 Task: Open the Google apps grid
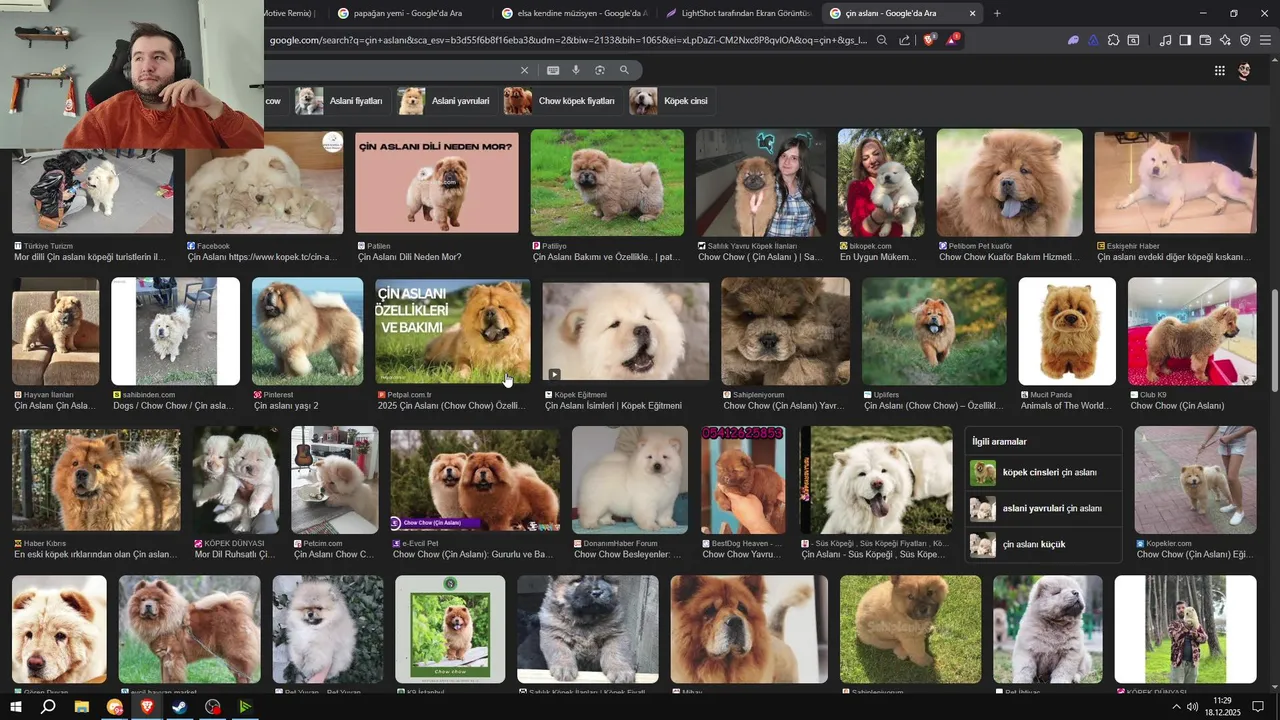[1219, 70]
